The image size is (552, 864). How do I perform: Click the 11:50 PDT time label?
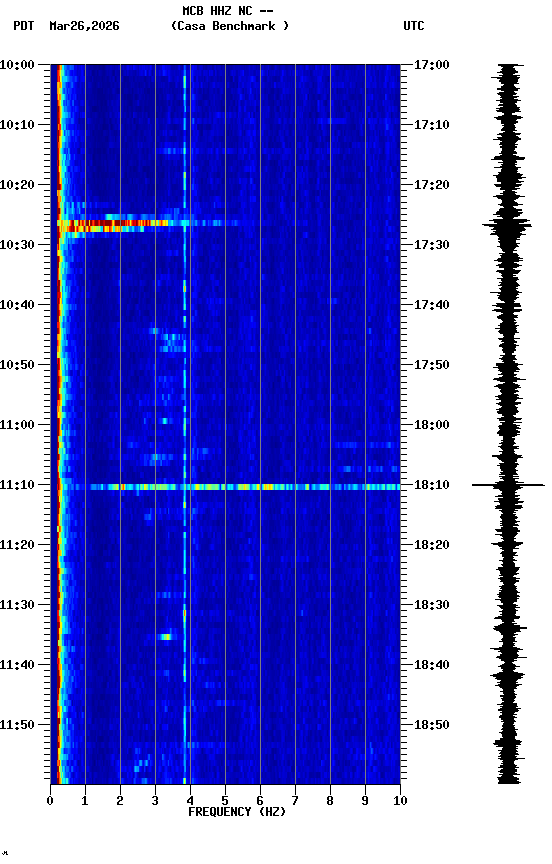click(x=17, y=725)
